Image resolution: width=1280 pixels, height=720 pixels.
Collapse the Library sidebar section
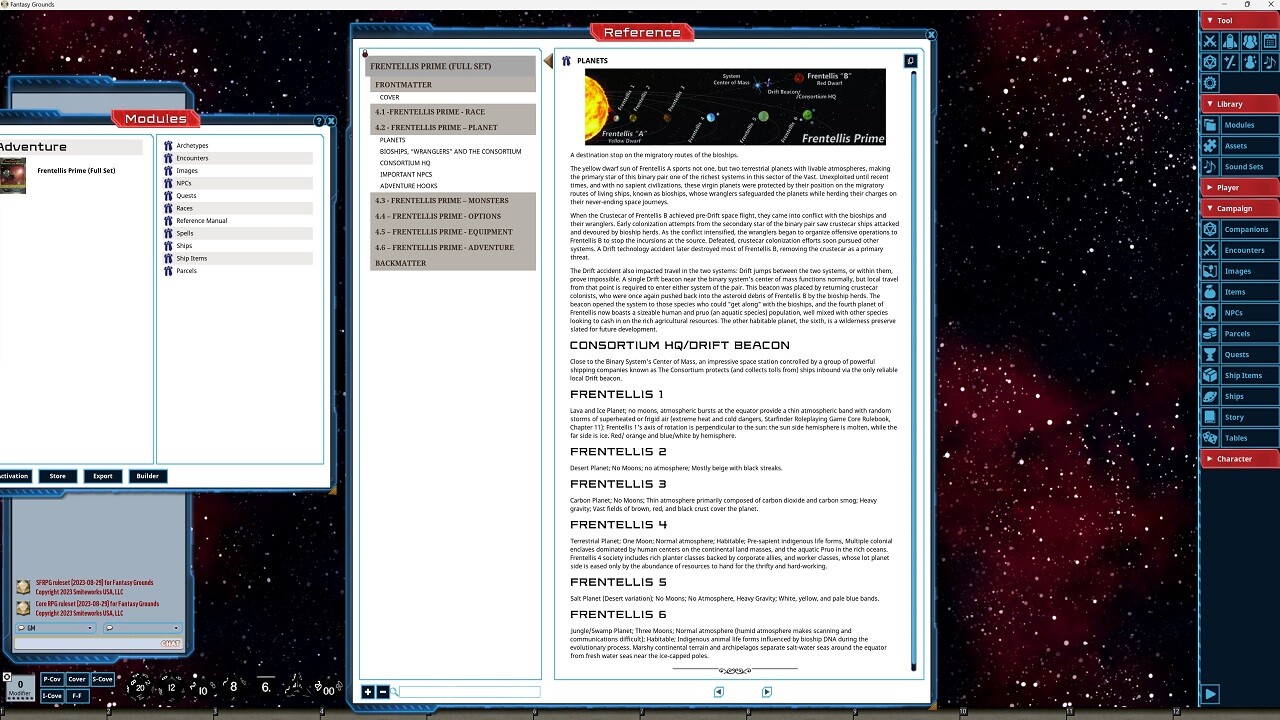[1239, 104]
